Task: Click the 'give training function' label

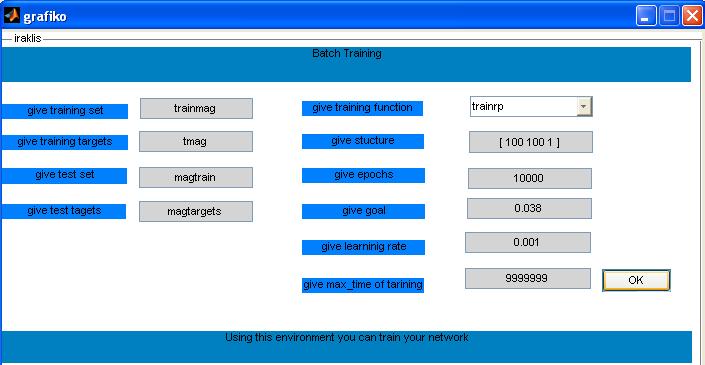Action: click(362, 108)
